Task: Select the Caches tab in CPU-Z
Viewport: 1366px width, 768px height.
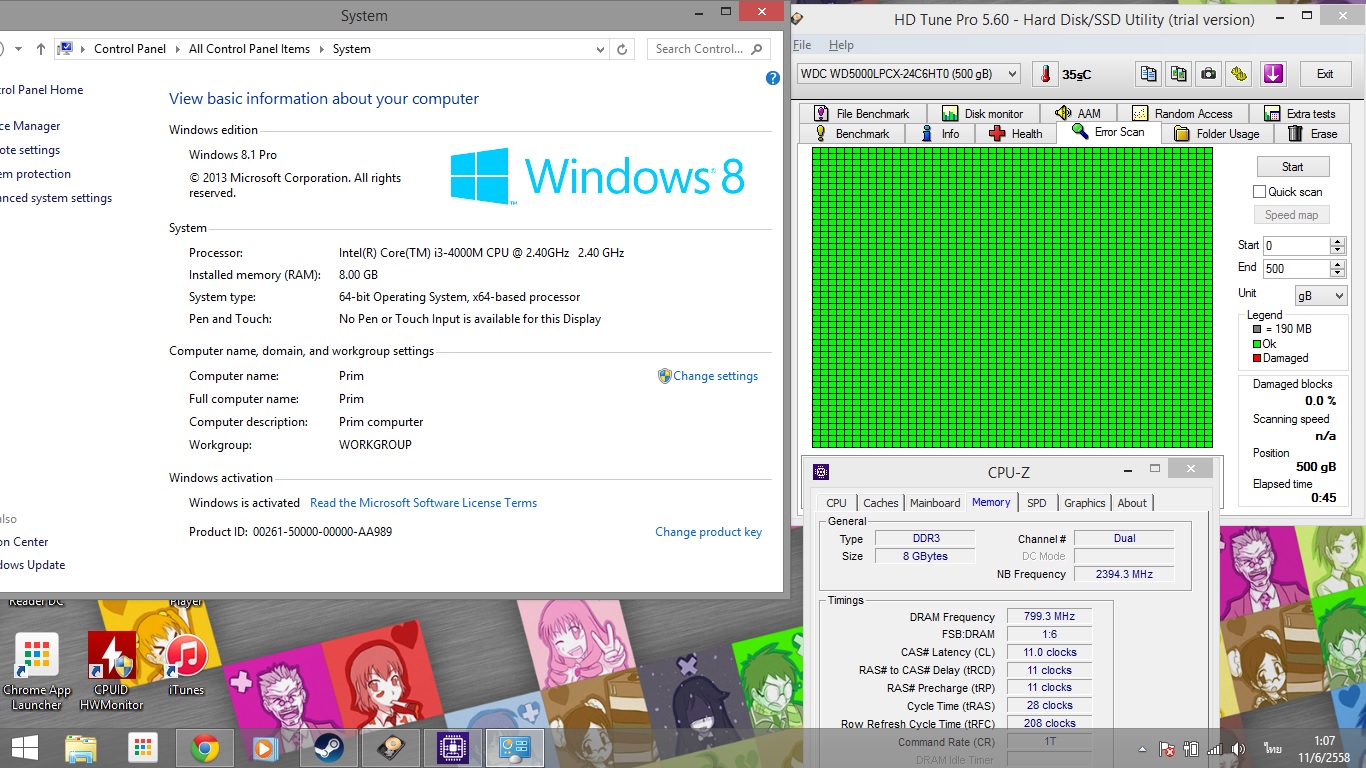Action: tap(881, 503)
